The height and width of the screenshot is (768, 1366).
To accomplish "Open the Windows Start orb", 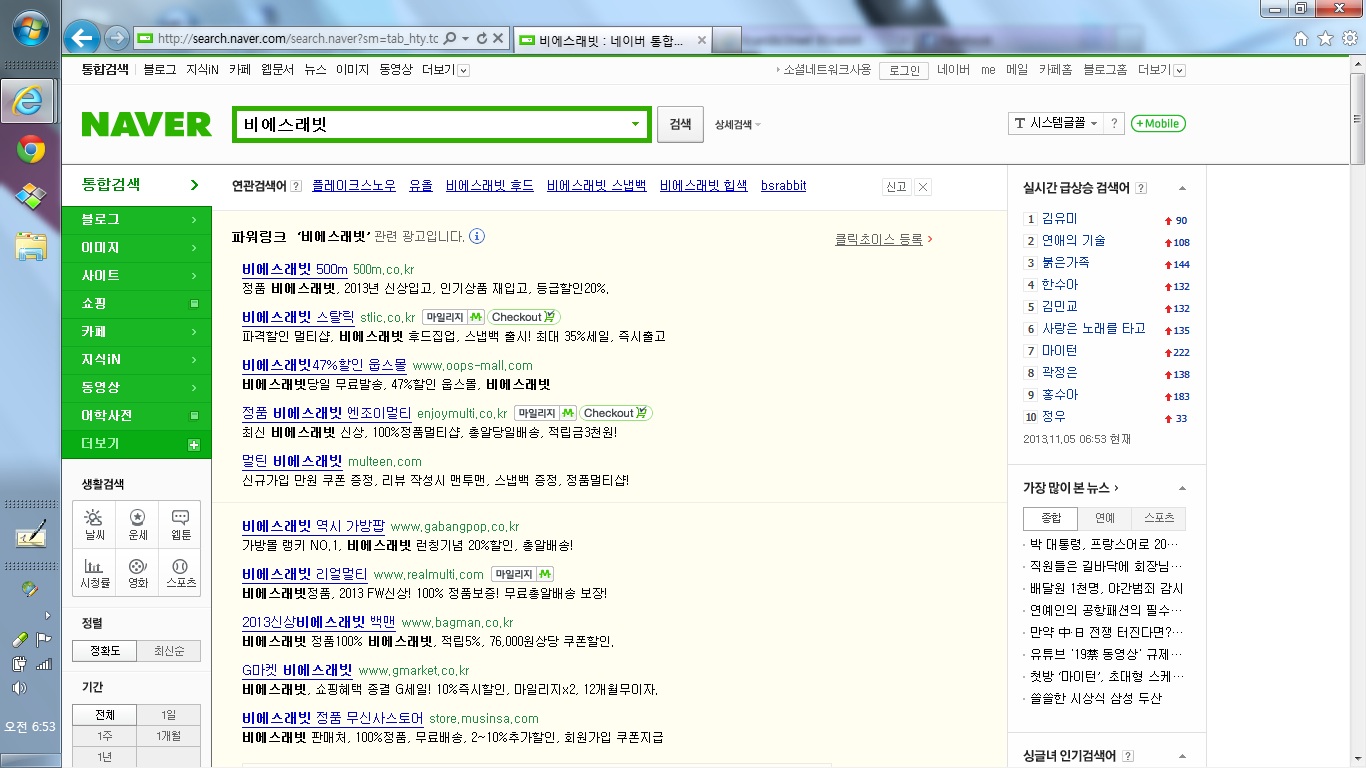I will click(x=30, y=28).
